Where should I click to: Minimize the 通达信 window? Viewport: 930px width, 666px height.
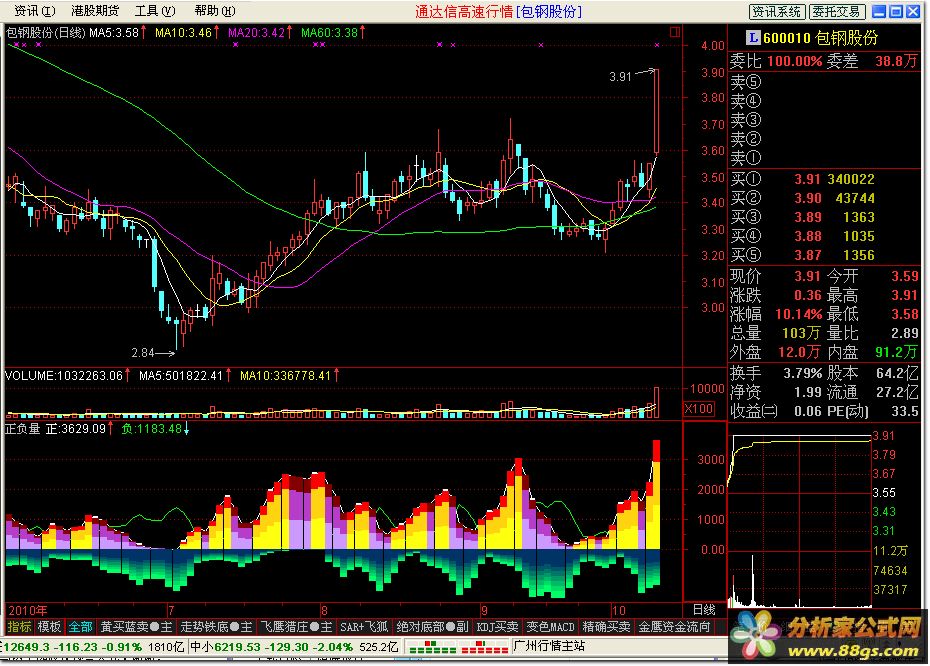(879, 11)
